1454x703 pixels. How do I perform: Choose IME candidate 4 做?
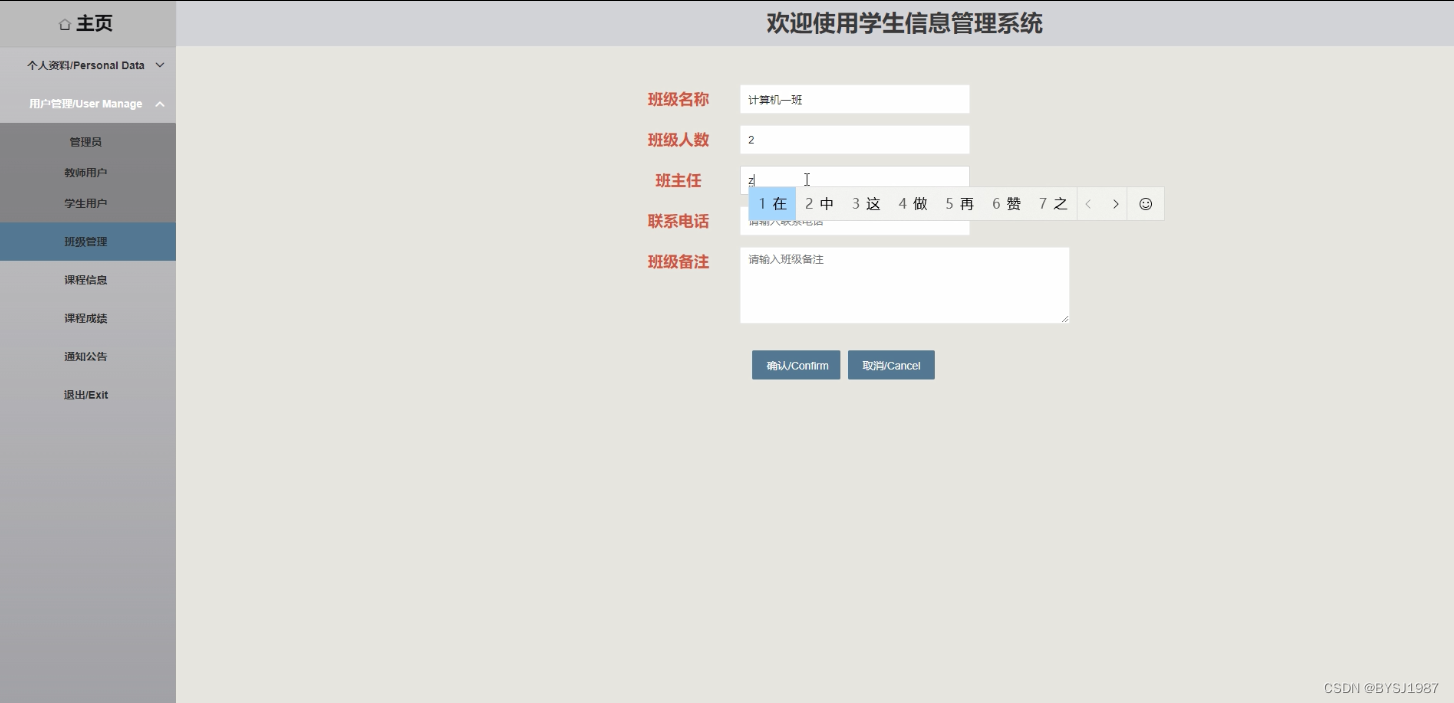pos(913,204)
